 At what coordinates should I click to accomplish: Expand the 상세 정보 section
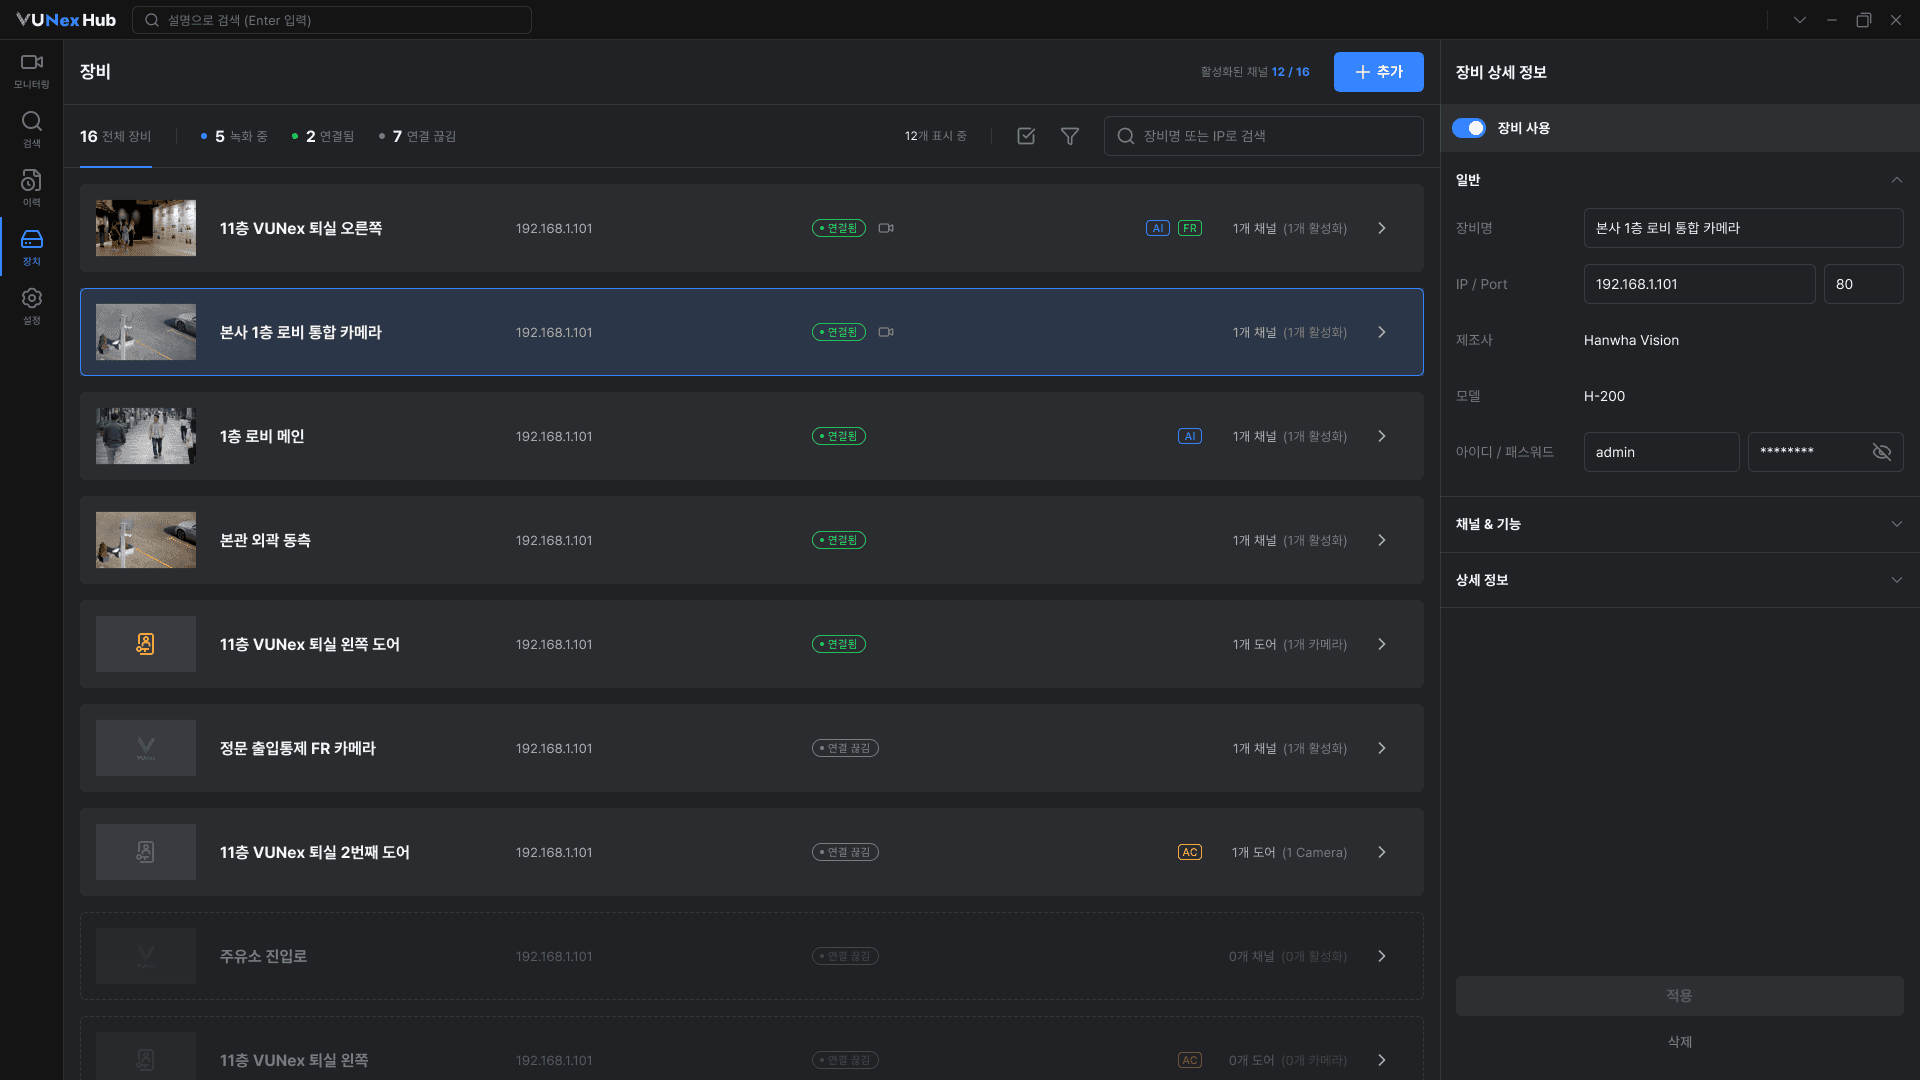coord(1897,580)
